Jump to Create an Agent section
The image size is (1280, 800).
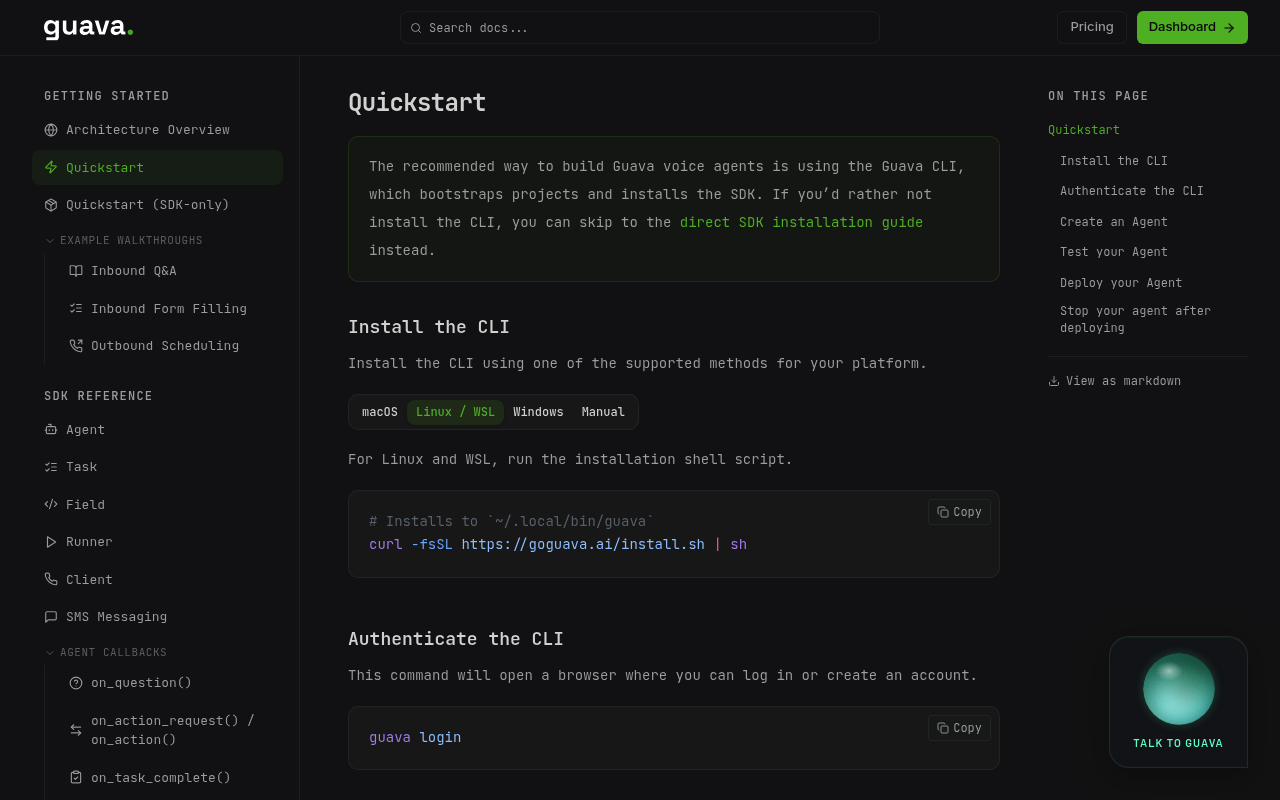tap(1114, 222)
